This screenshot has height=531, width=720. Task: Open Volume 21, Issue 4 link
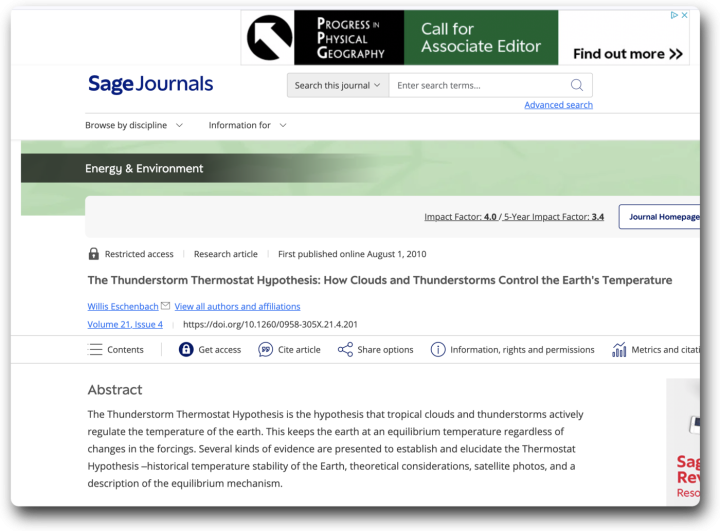click(x=125, y=324)
